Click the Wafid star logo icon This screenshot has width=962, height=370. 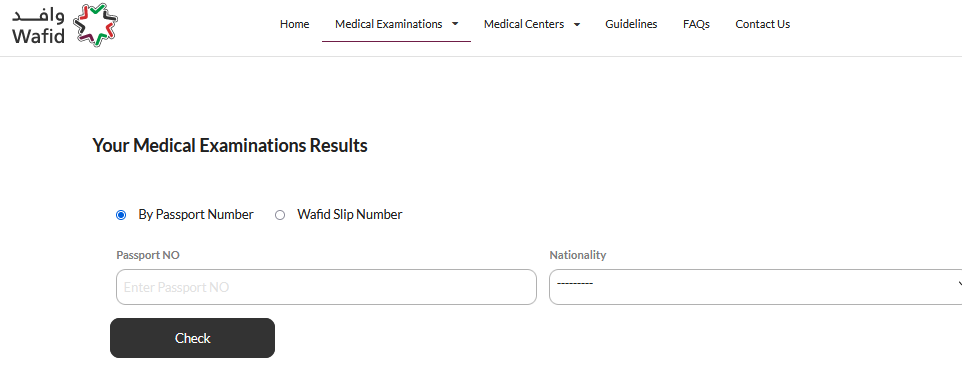pyautogui.click(x=95, y=25)
